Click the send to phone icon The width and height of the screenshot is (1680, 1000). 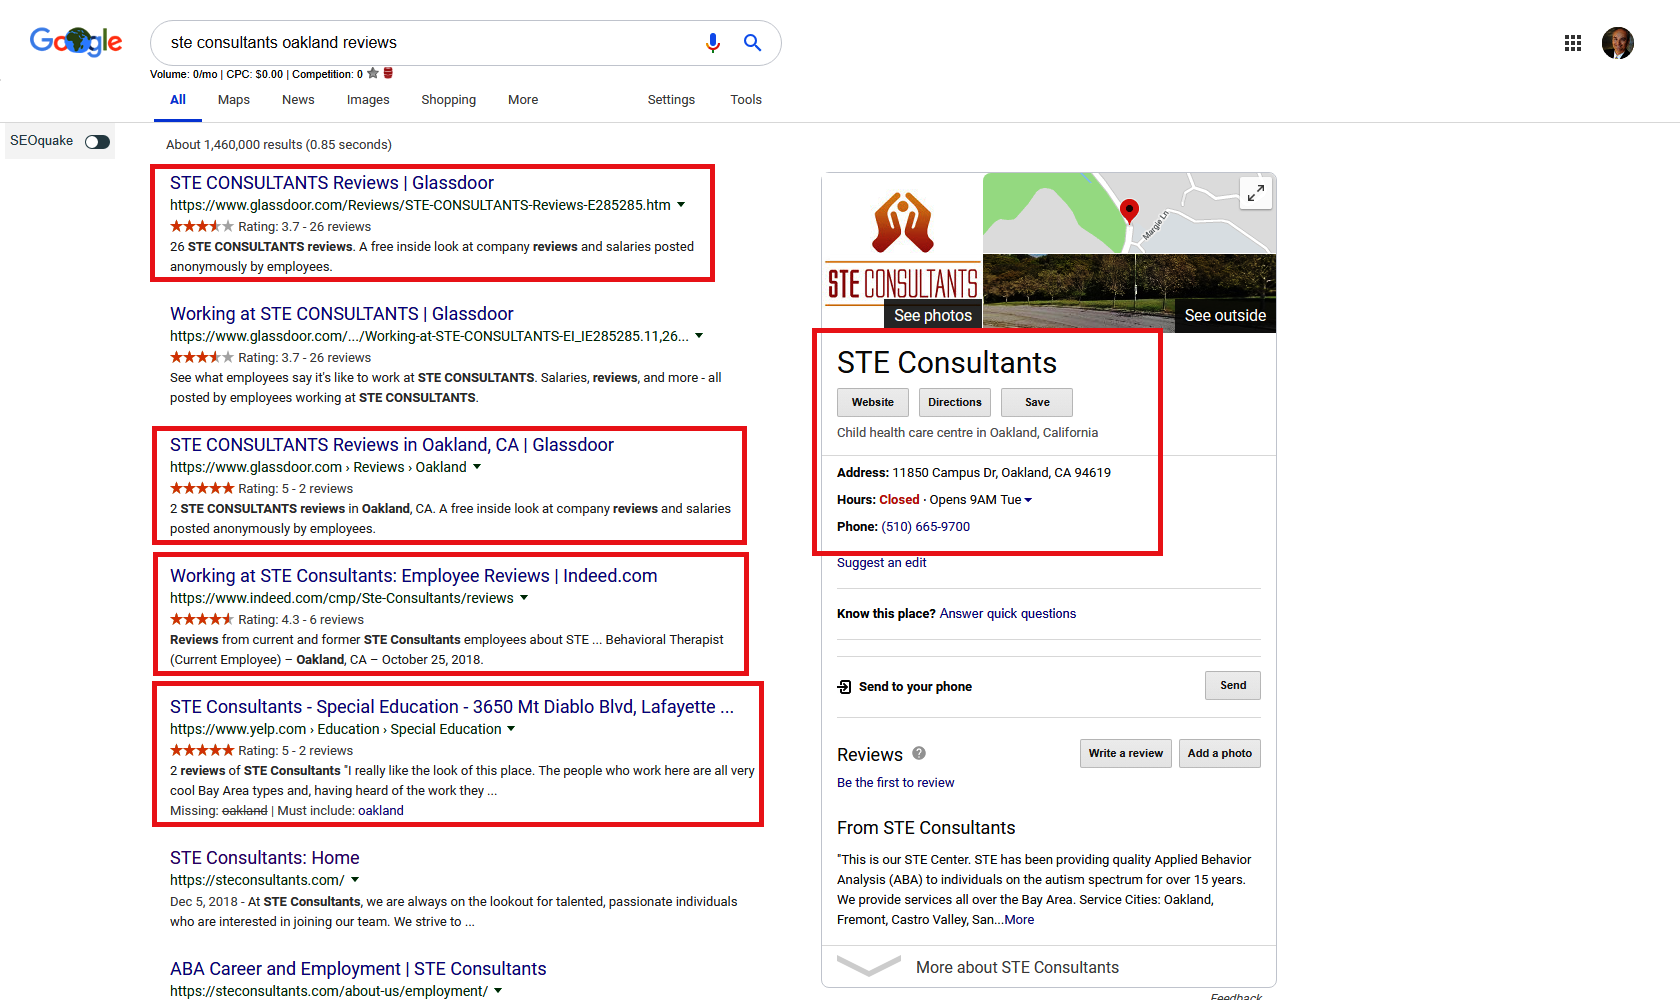tap(844, 687)
